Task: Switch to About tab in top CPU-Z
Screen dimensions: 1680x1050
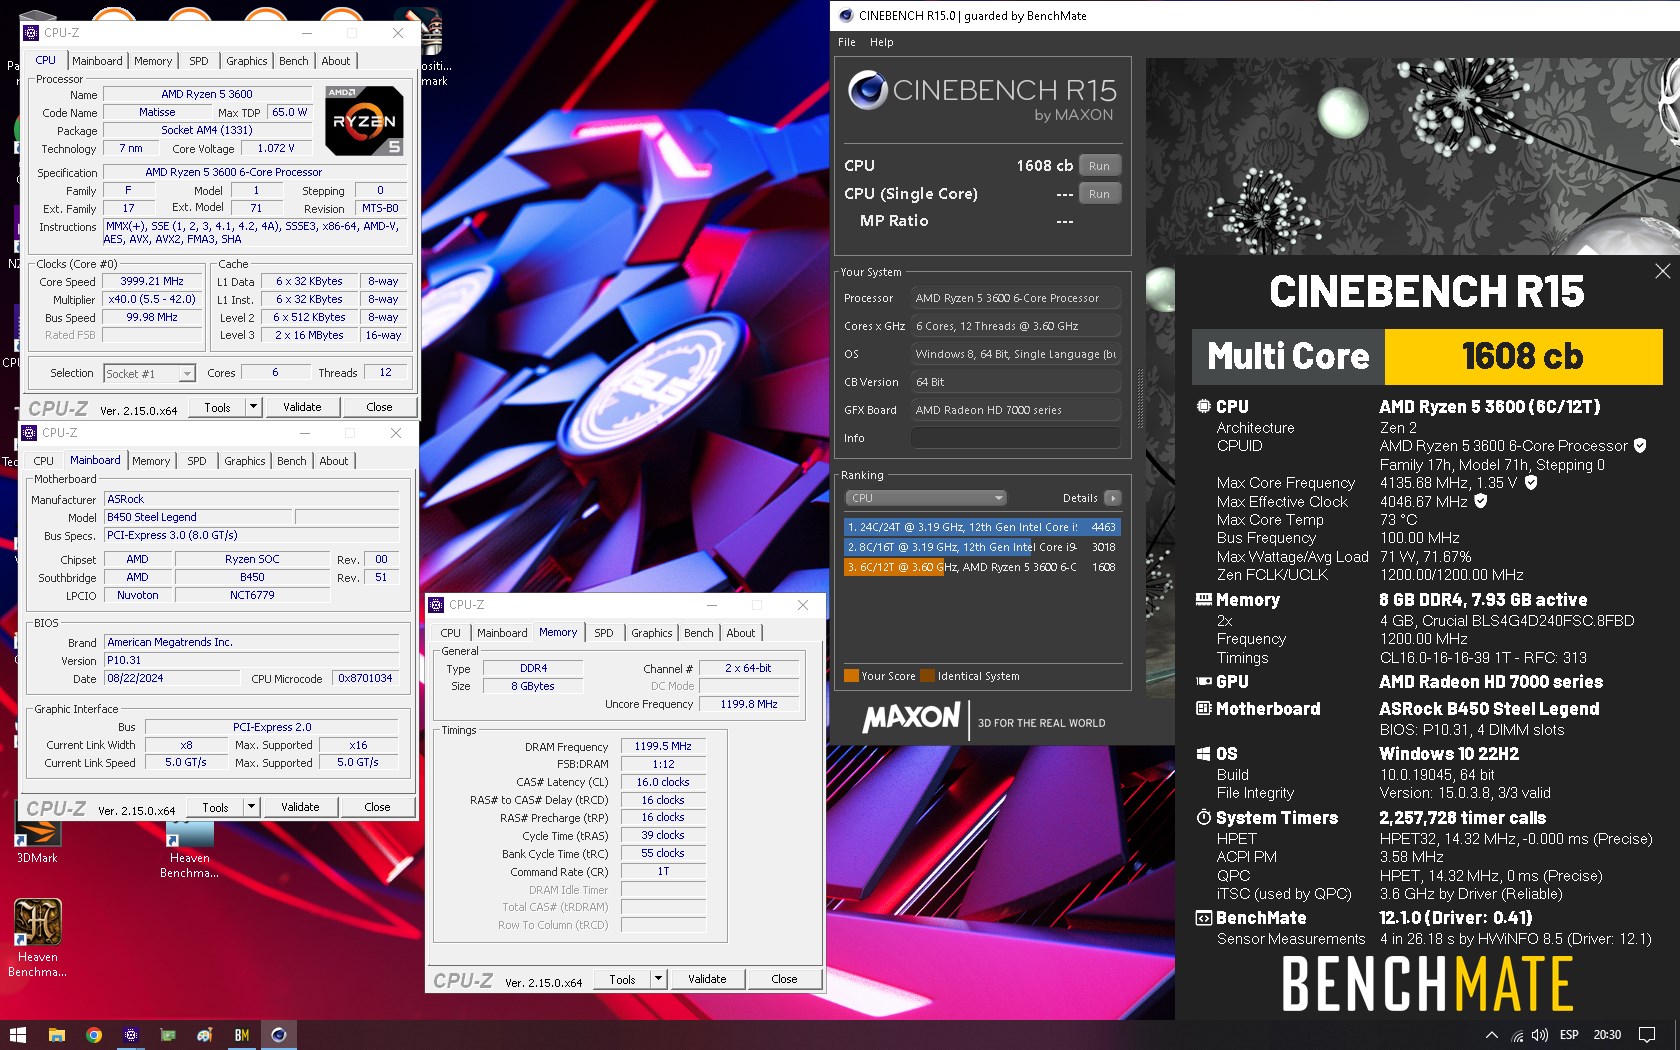Action: (x=335, y=61)
